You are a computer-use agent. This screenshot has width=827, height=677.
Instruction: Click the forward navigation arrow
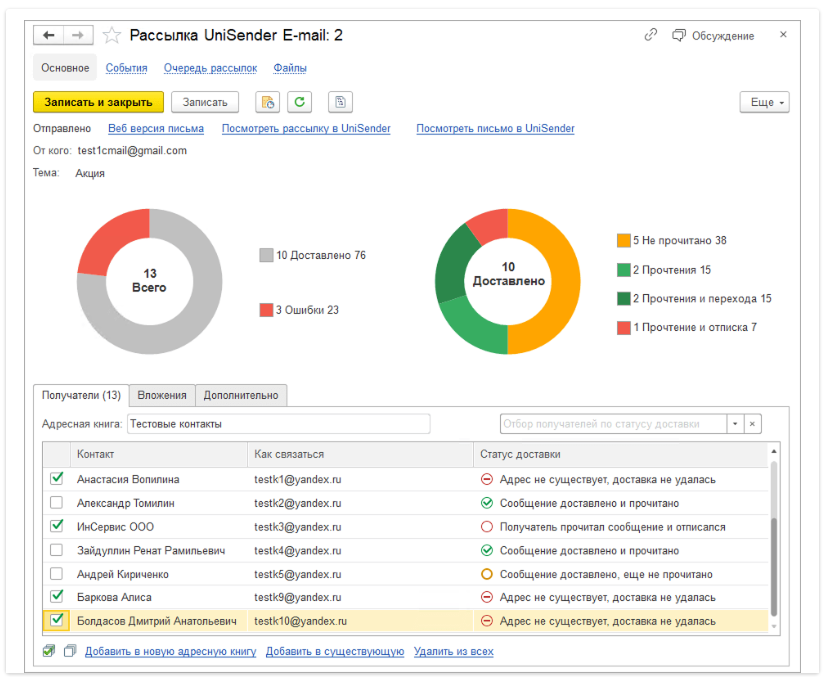tap(78, 35)
